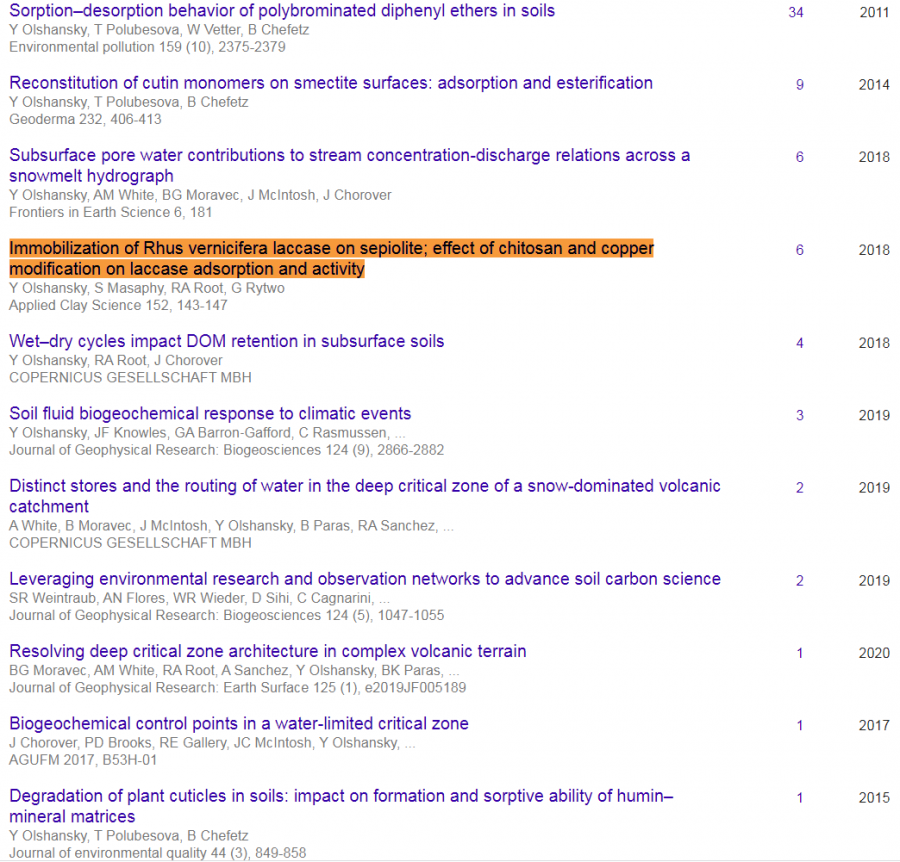900x862 pixels.
Task: Select authors 'Y Olshansky, S Masaphy, RA Root, G Rytwo'
Action: [x=146, y=288]
